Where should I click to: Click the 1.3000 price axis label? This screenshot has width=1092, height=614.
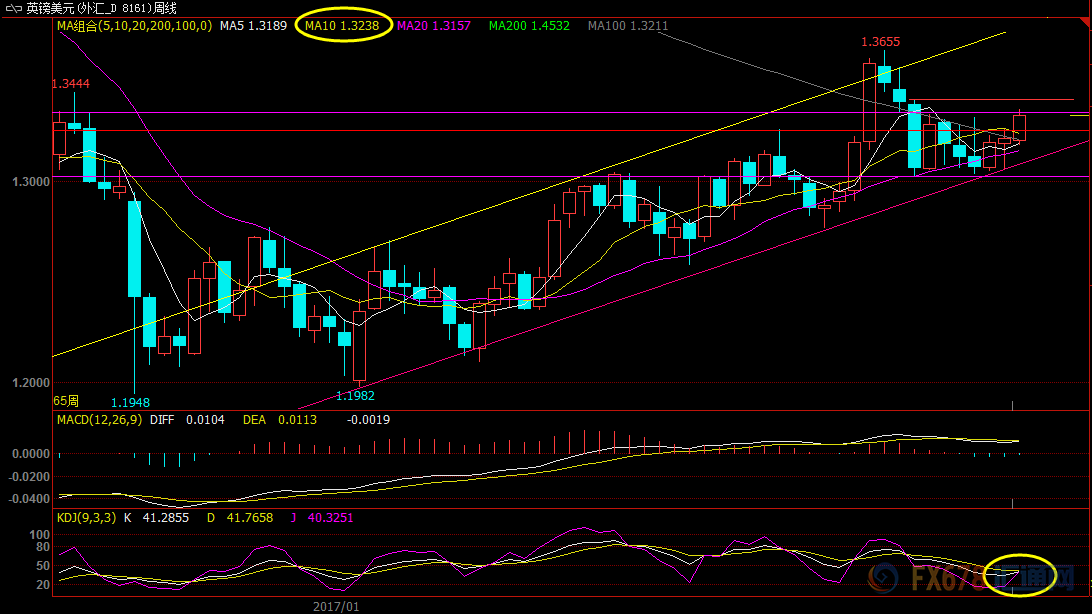pos(31,182)
